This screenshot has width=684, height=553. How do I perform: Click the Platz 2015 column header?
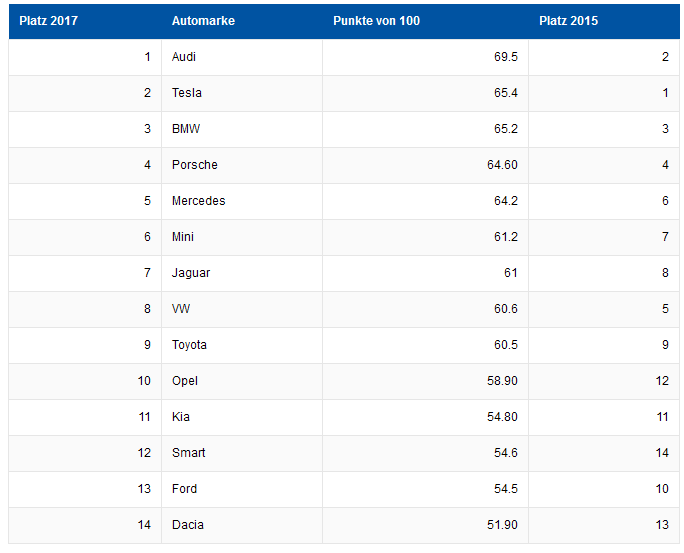(568, 21)
